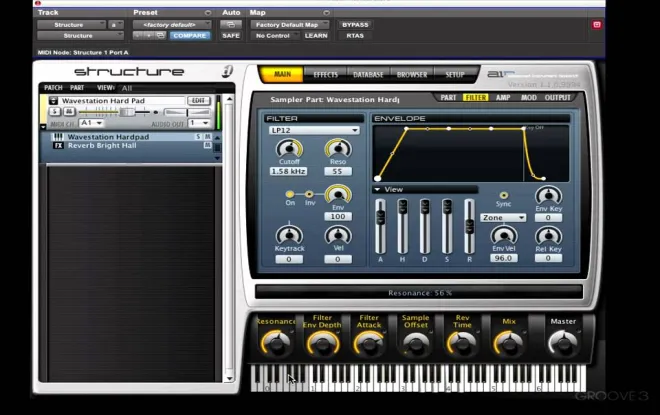Click the Attack (A) envelope slider
This screenshot has height=415, width=660.
pos(380,226)
